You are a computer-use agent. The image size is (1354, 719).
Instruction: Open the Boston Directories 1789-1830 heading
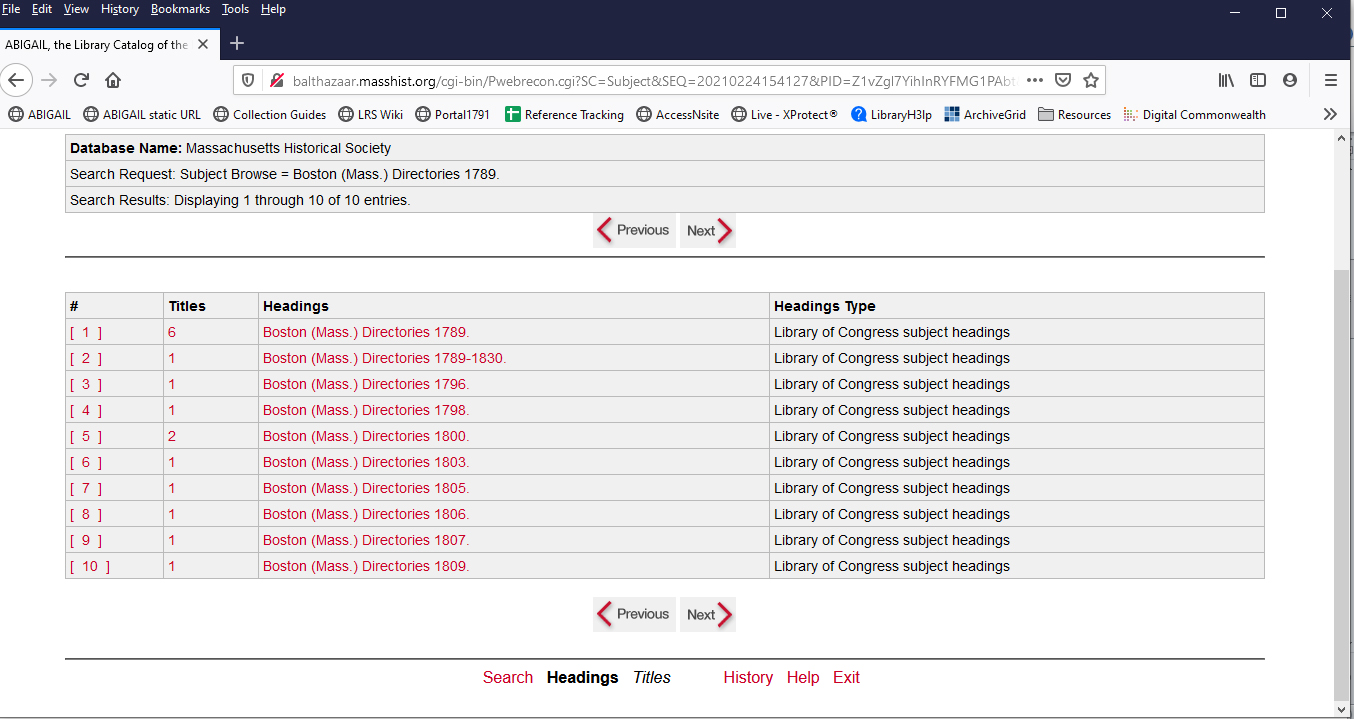[384, 358]
